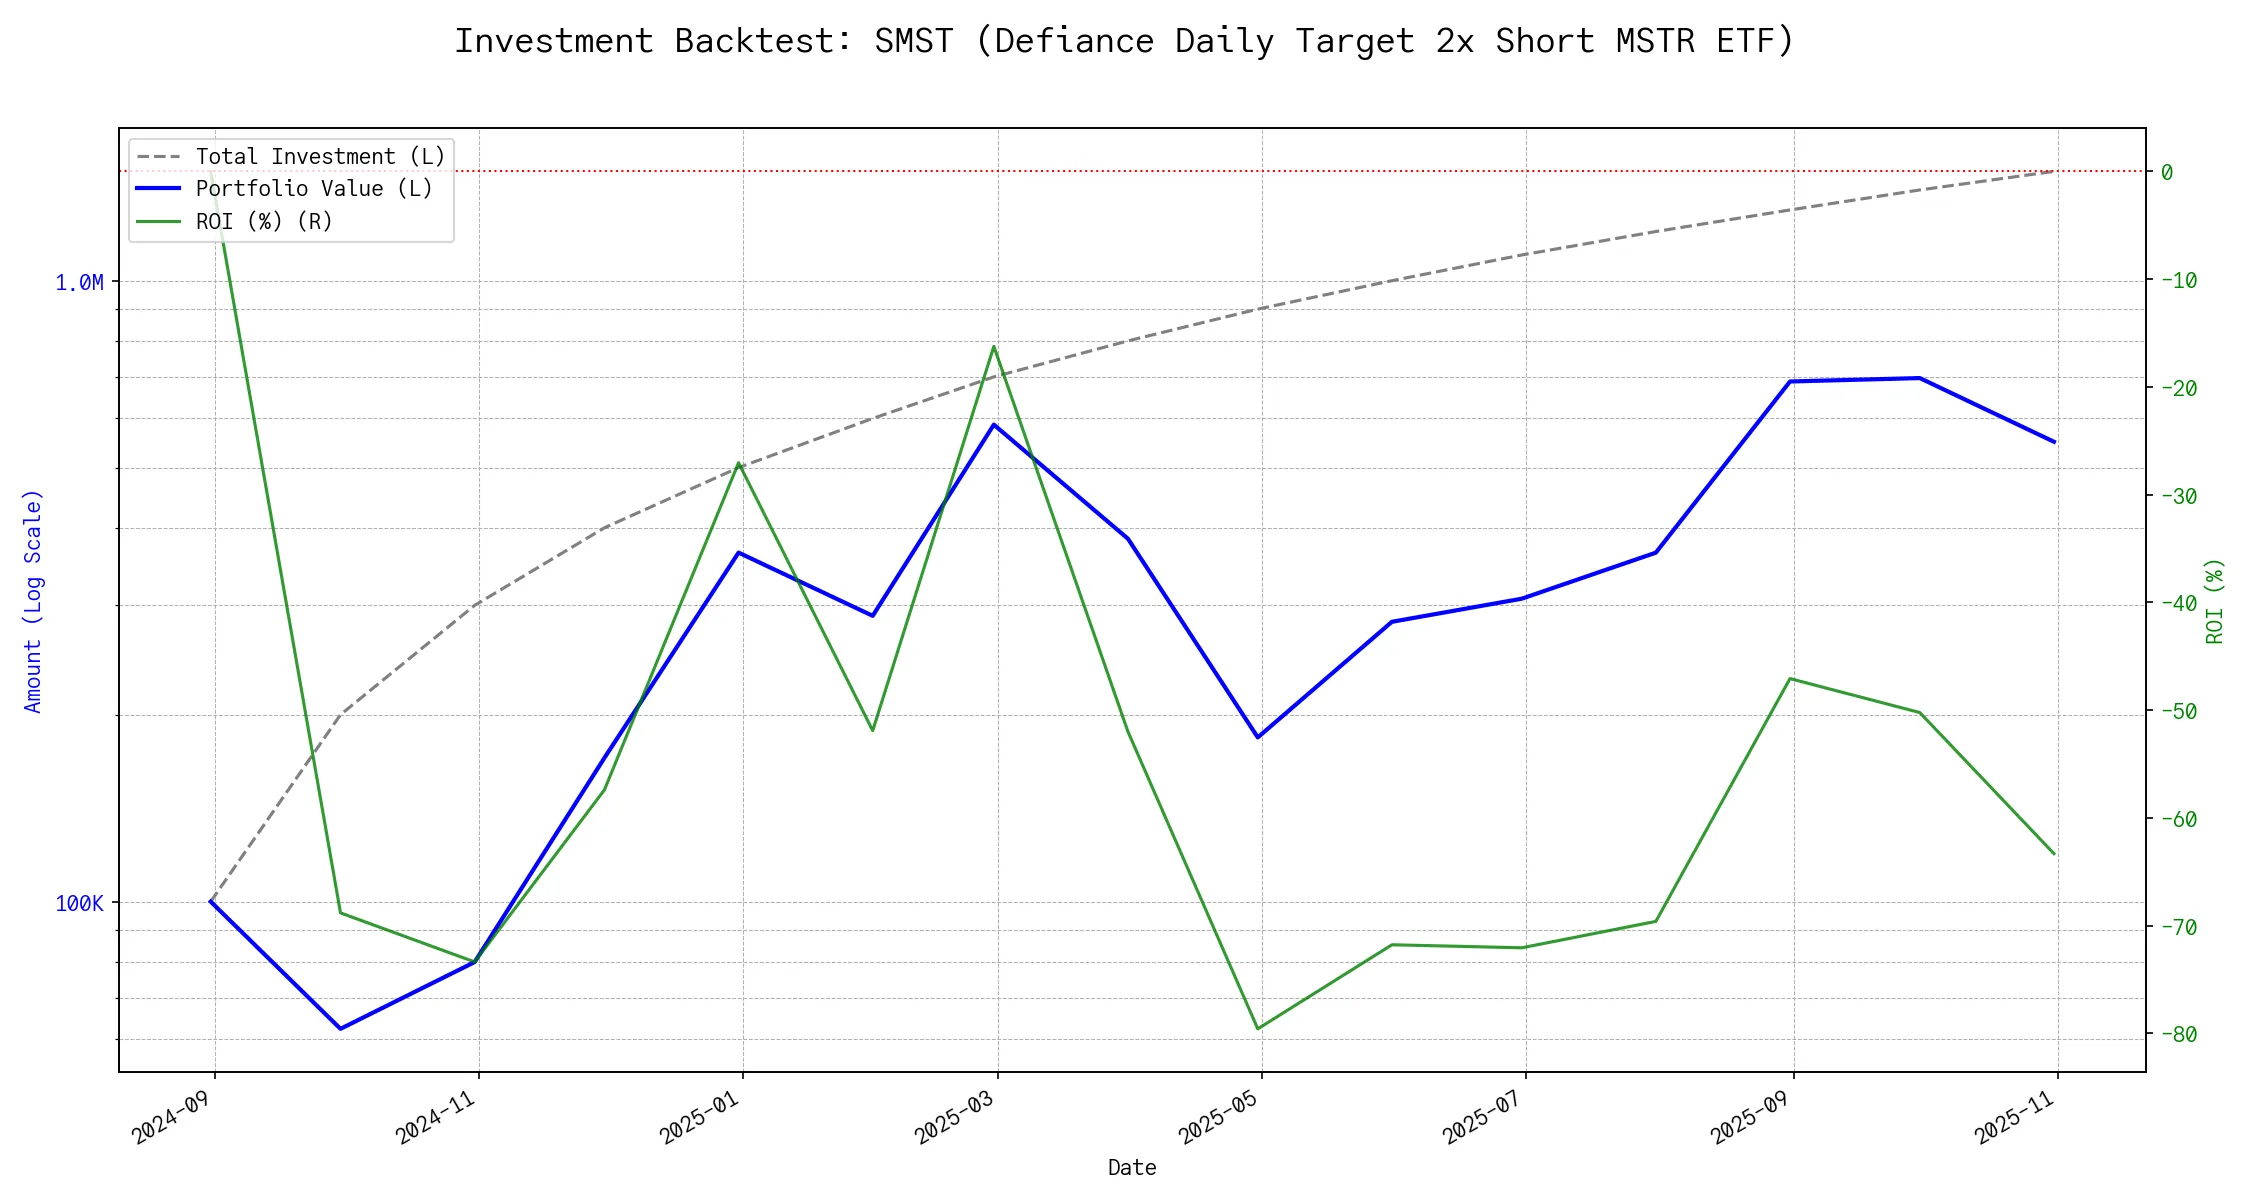Click the 2025-11 date tick label

(x=2014, y=1117)
